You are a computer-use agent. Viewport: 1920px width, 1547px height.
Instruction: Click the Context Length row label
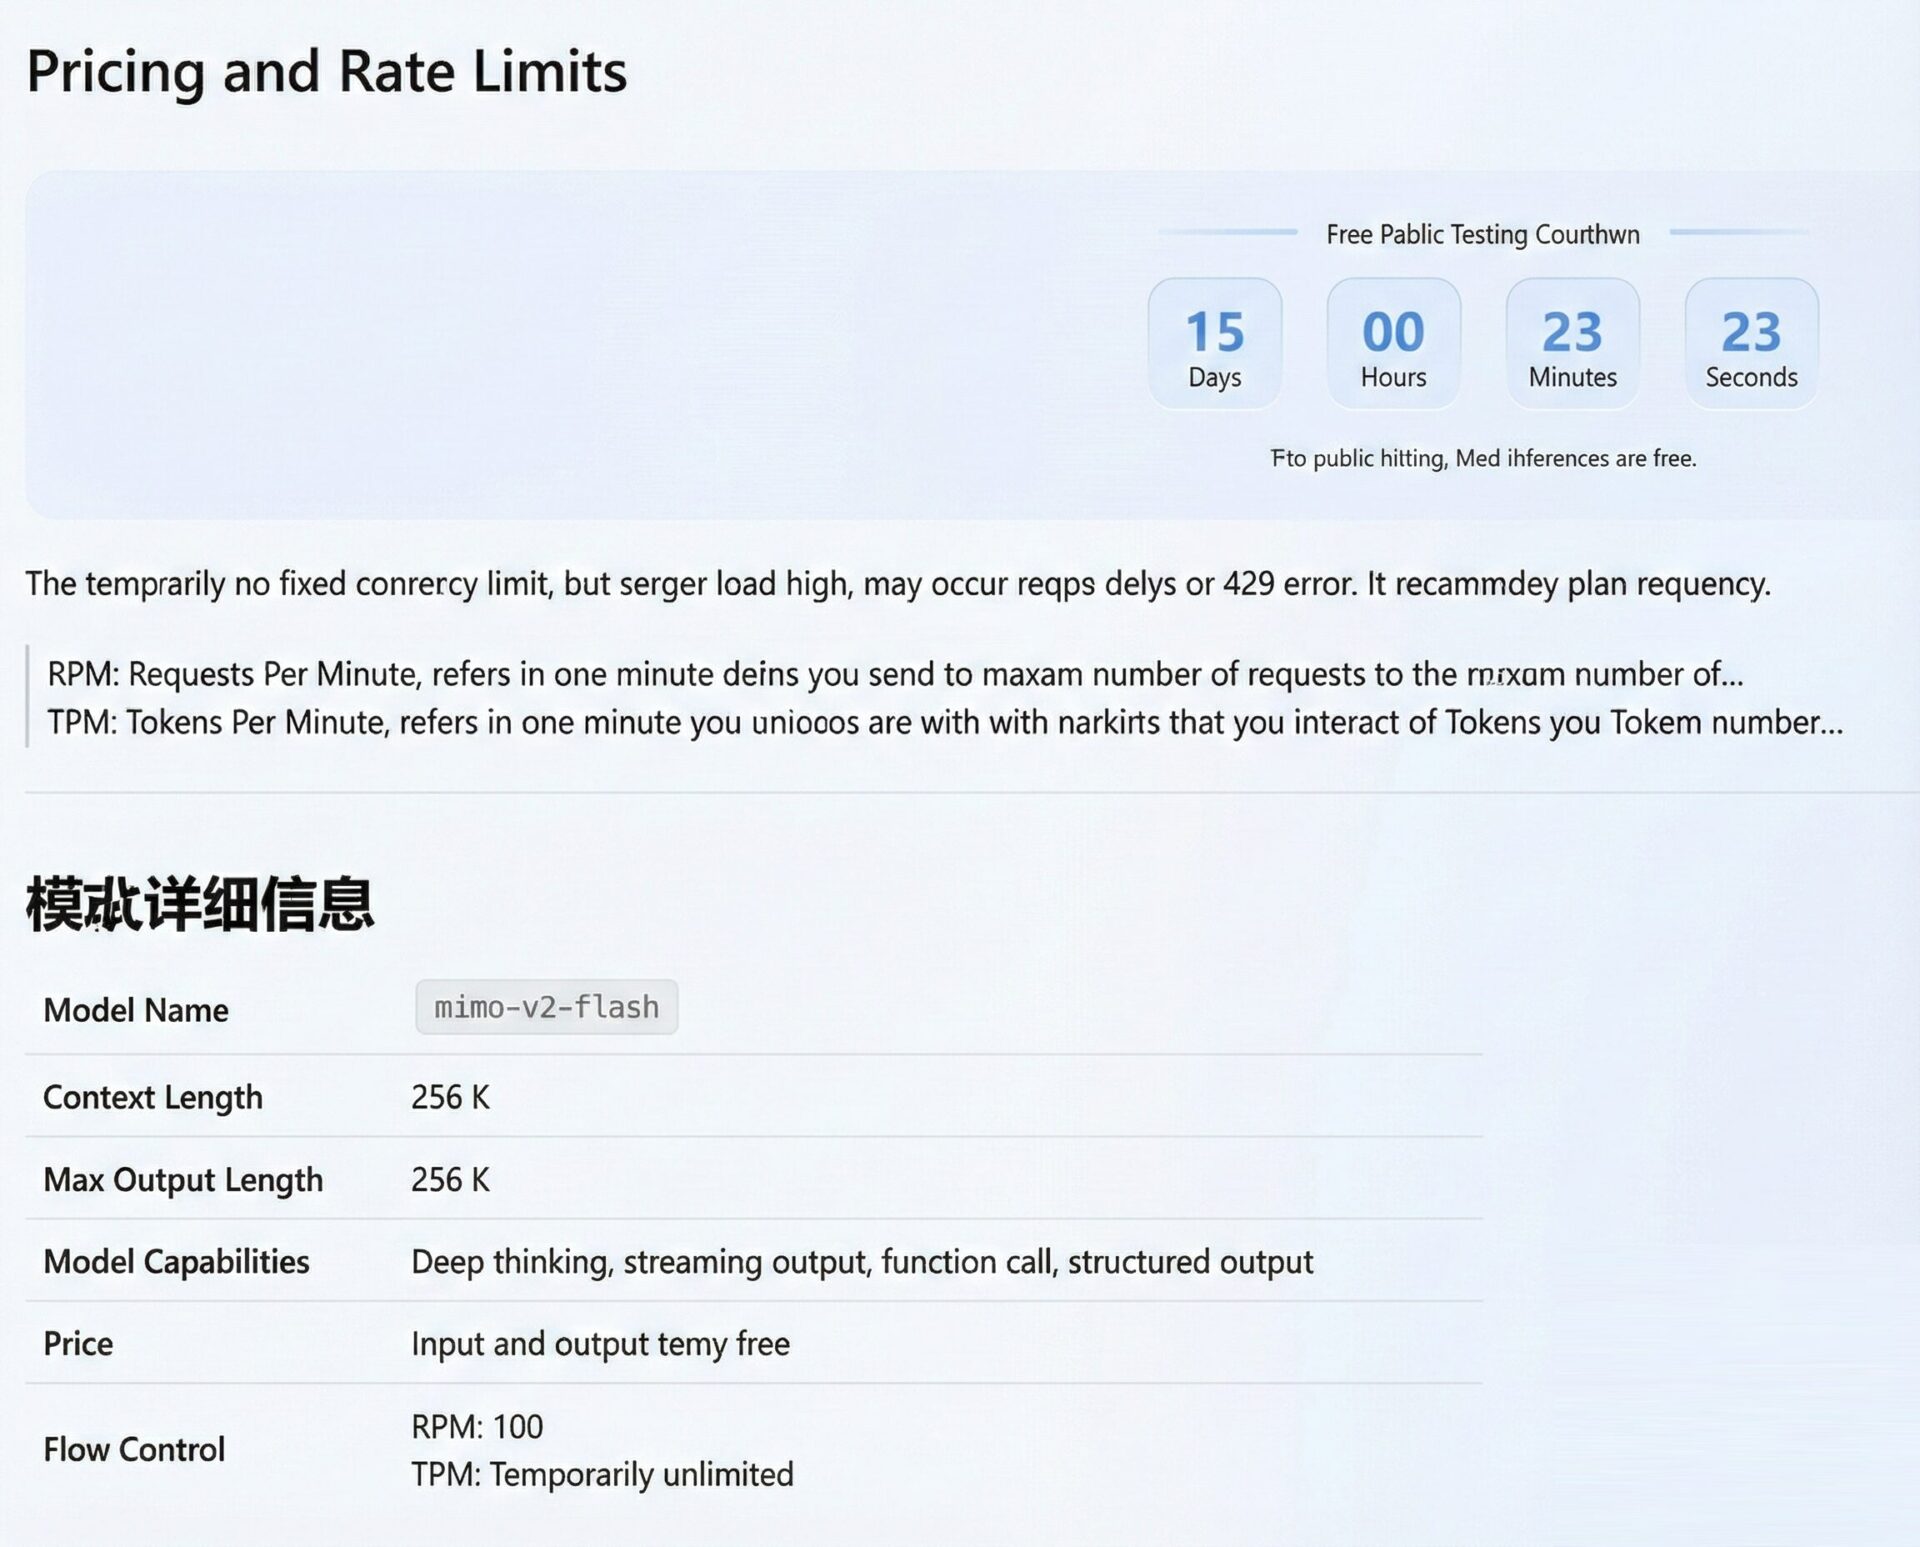click(x=152, y=1097)
